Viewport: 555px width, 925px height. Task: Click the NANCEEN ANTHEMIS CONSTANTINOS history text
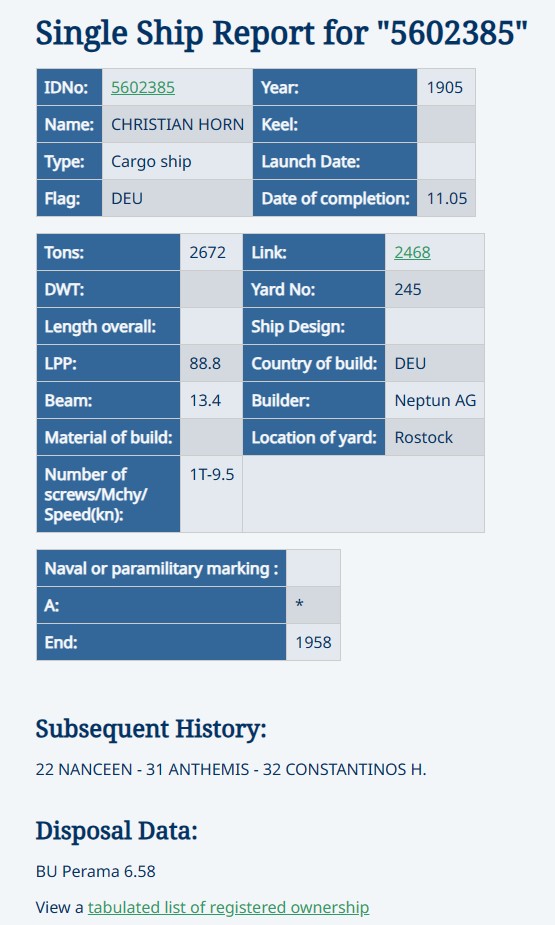(x=231, y=770)
